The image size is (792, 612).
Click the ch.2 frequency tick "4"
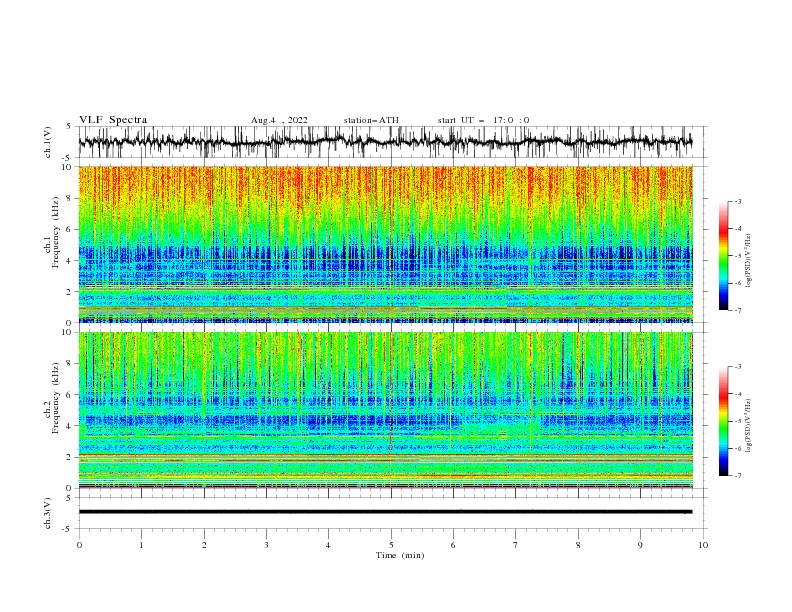click(70, 426)
